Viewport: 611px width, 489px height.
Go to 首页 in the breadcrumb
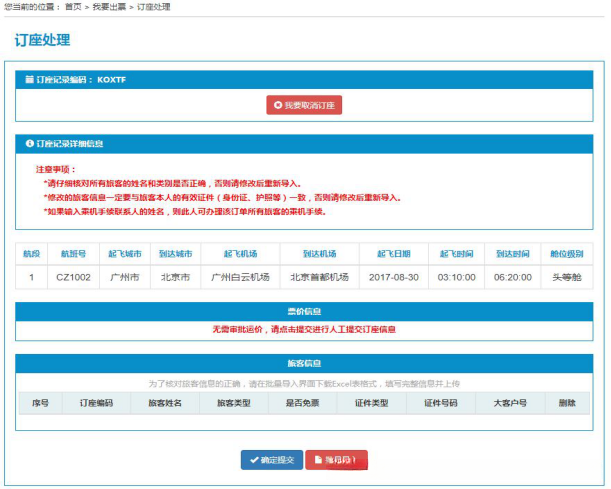(73, 7)
